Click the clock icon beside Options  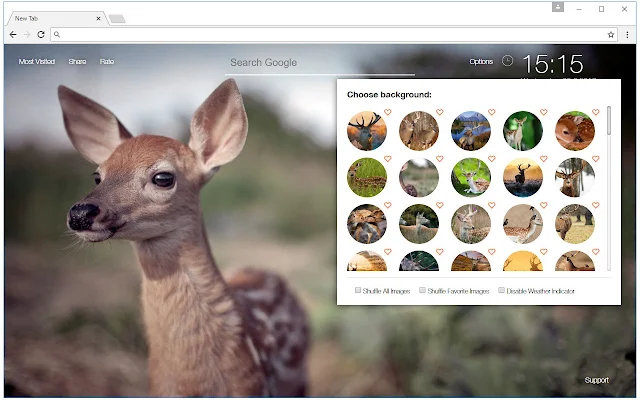coord(507,61)
